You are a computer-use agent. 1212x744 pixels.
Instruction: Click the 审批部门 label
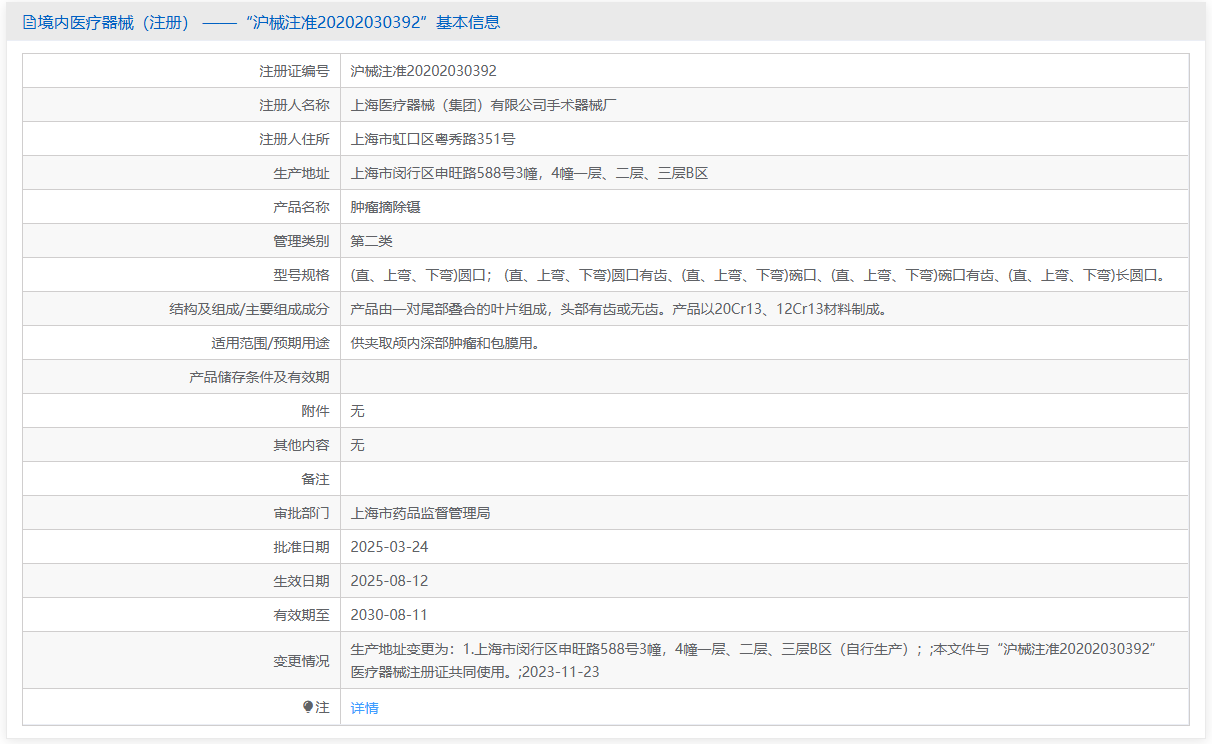(x=301, y=513)
